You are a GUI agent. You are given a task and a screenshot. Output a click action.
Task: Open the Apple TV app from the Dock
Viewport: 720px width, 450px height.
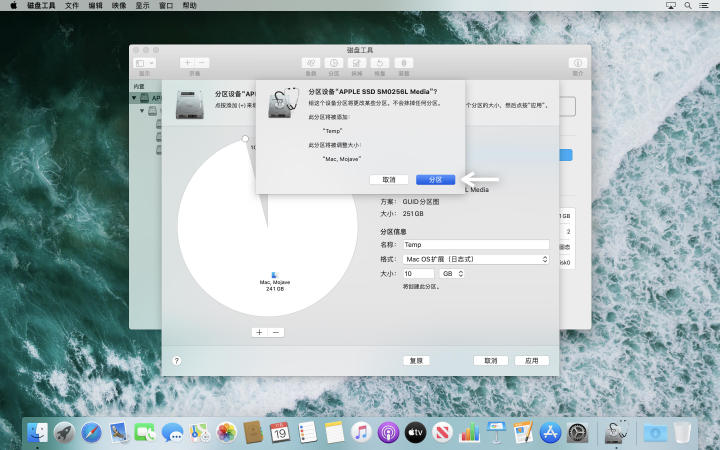[415, 433]
